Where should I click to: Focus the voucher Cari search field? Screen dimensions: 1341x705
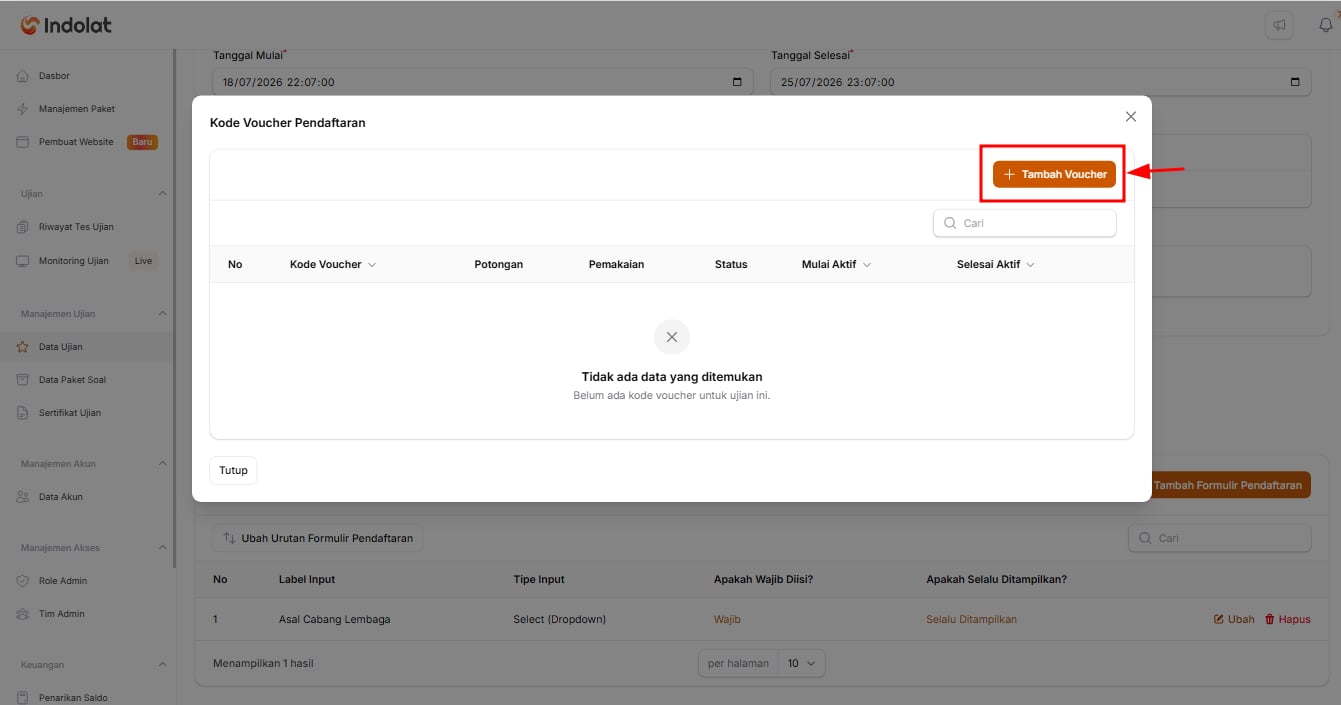click(x=1025, y=223)
